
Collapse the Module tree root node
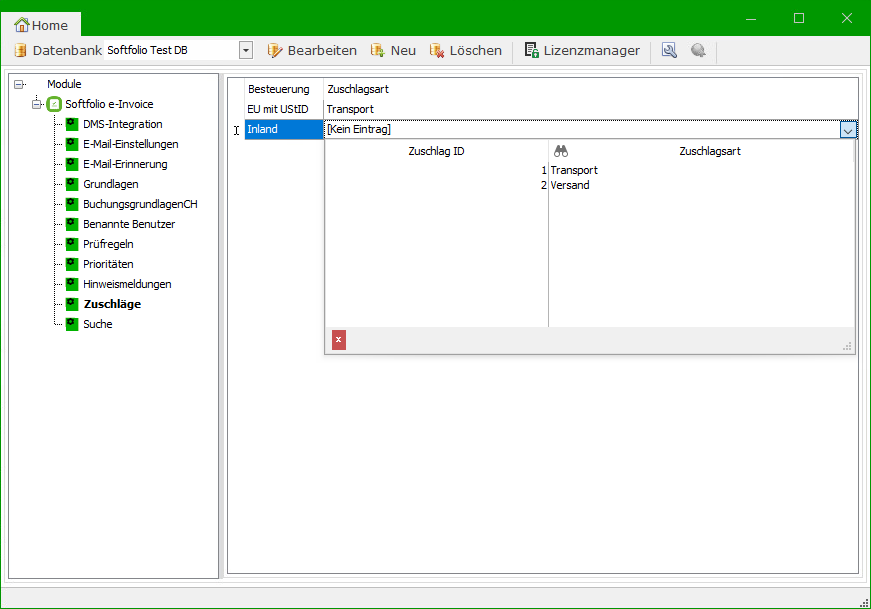point(19,84)
